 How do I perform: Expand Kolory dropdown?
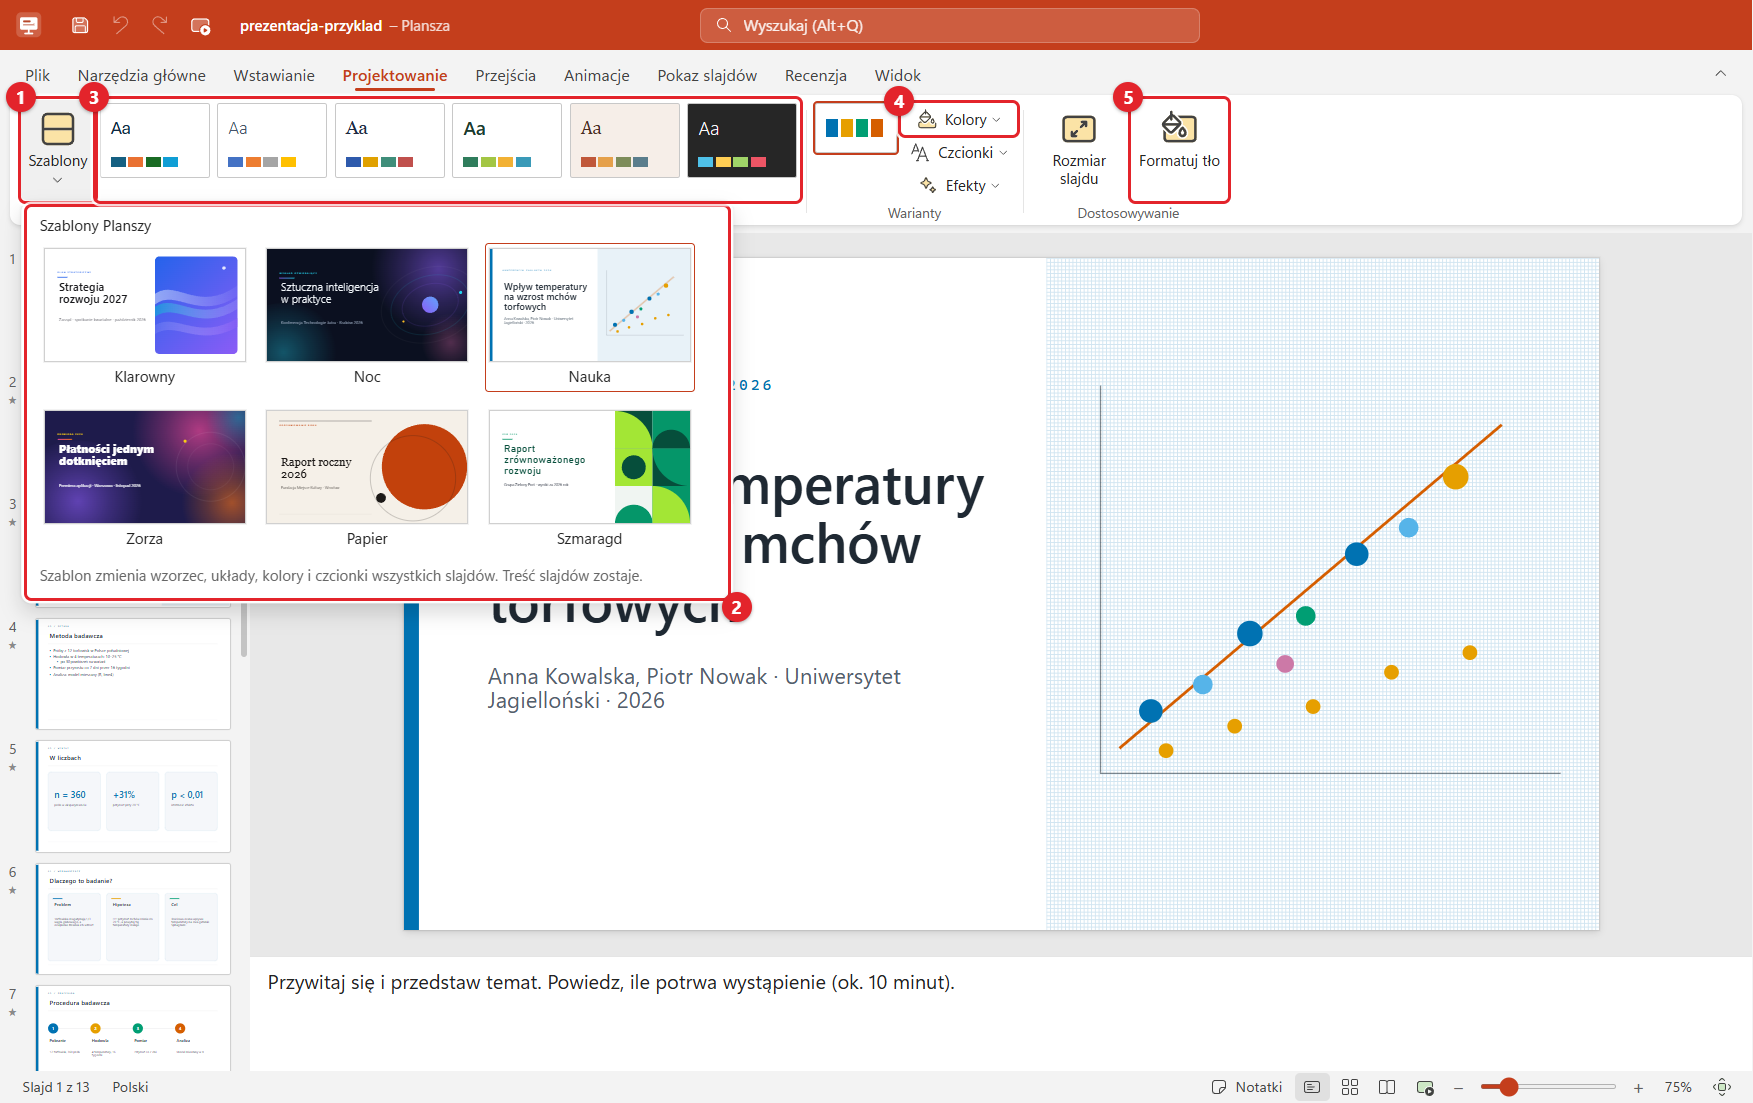point(959,120)
